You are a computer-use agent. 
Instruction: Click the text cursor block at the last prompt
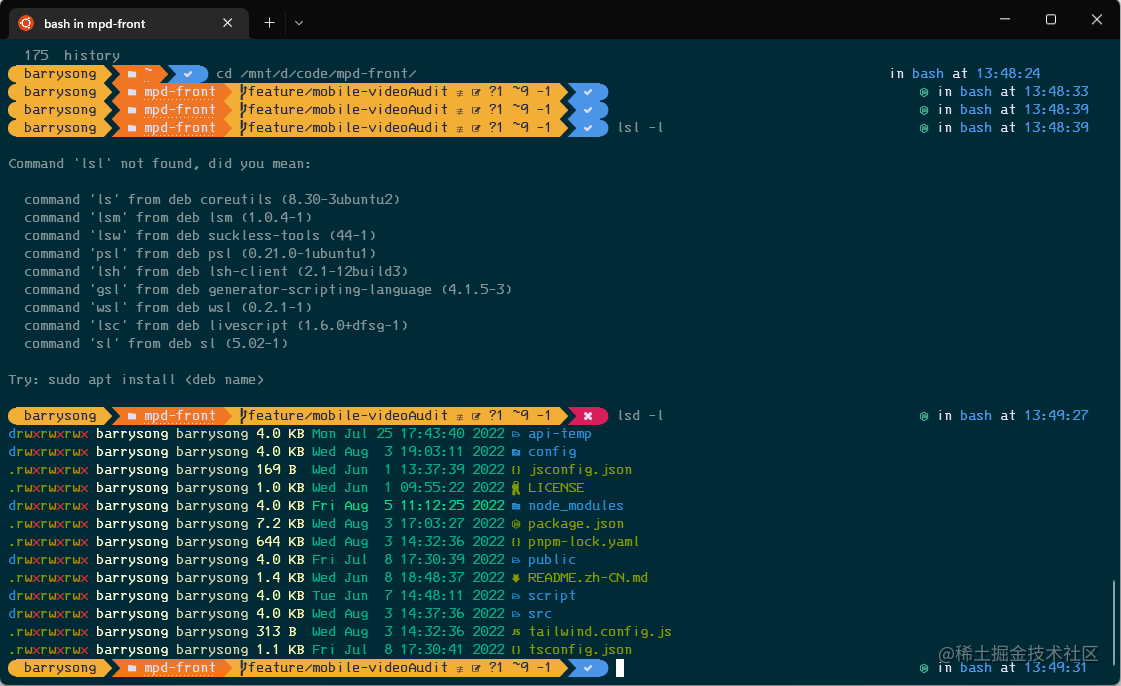tap(620, 668)
